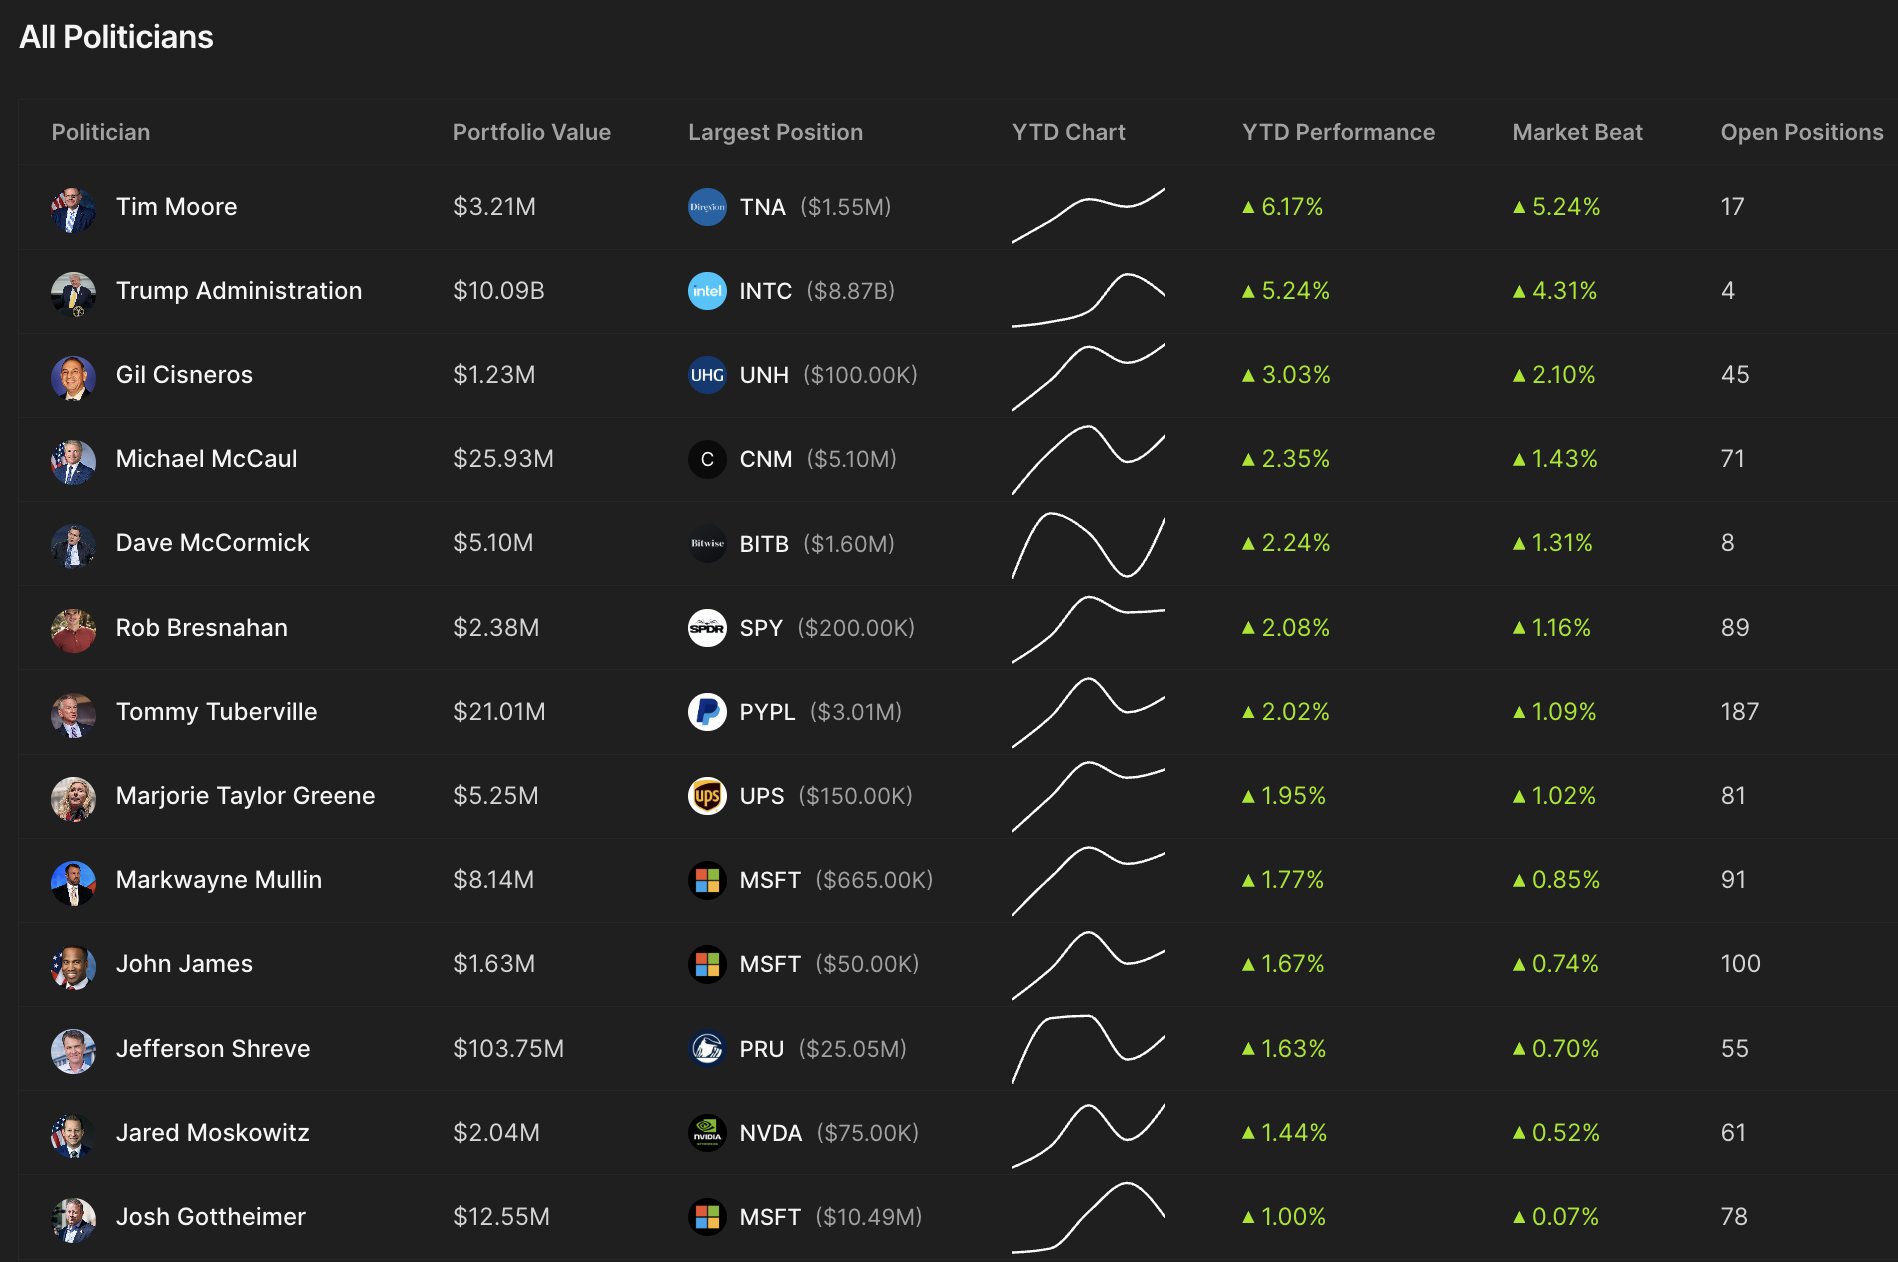Visit Jefferson Shreve's profile
This screenshot has height=1262, width=1898.
(213, 1049)
